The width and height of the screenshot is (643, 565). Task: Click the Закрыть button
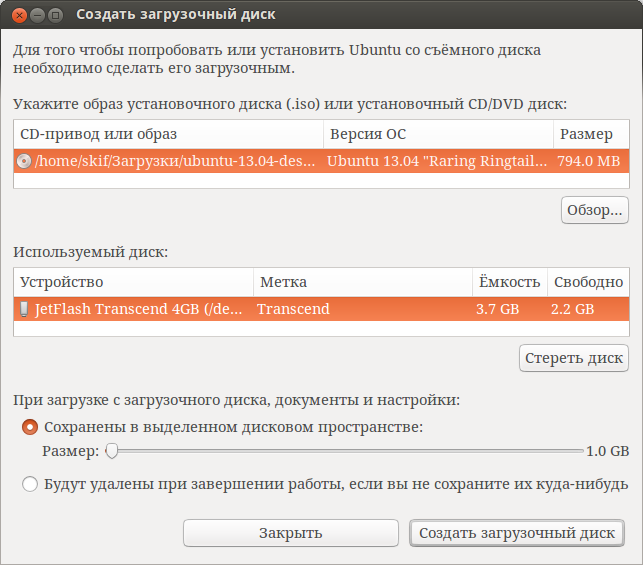[x=291, y=533]
